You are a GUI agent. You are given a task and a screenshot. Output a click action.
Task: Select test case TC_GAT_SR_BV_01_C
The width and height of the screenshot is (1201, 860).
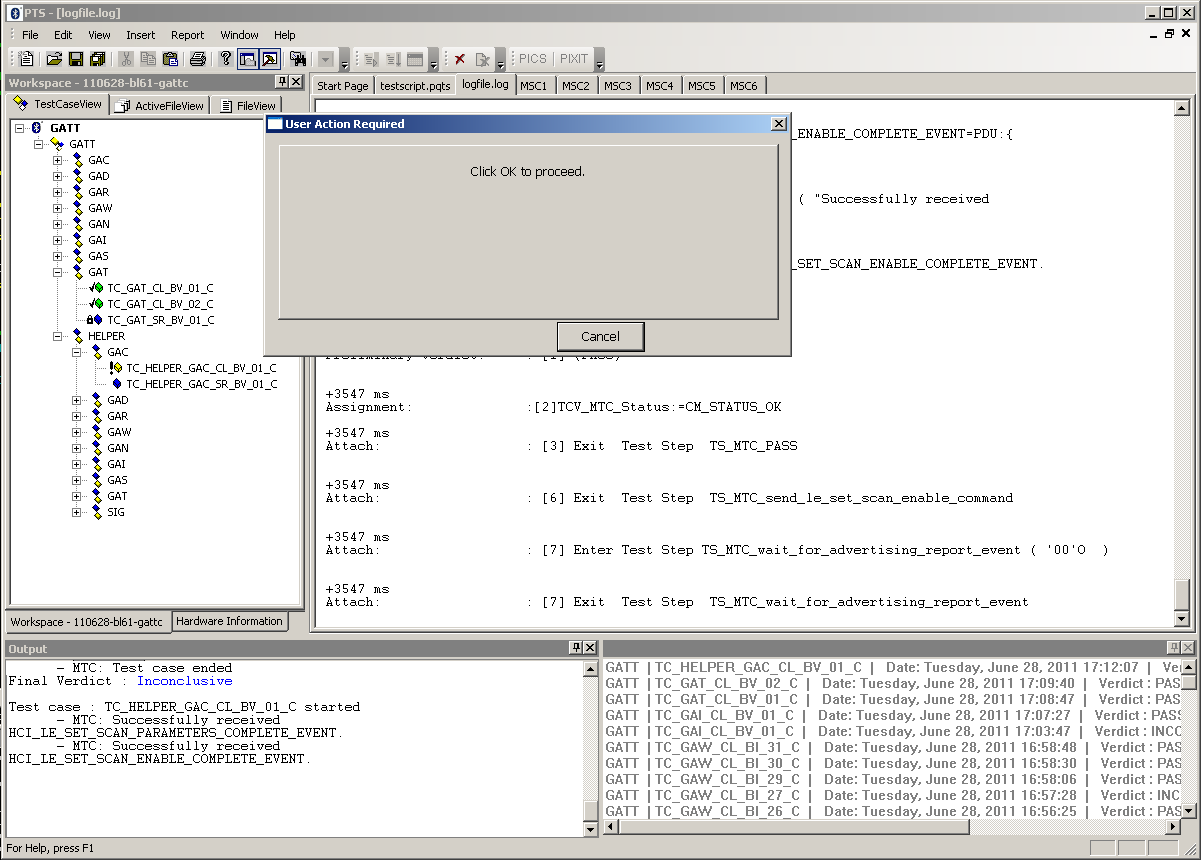point(160,320)
